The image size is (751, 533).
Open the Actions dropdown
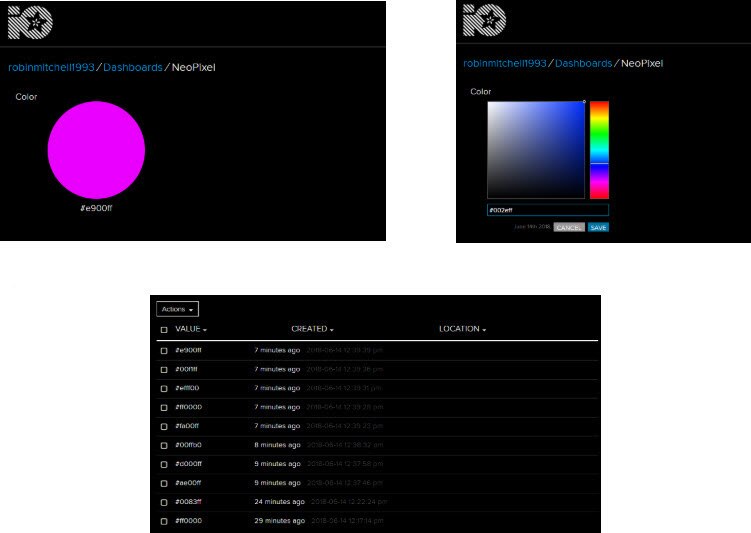pyautogui.click(x=178, y=310)
